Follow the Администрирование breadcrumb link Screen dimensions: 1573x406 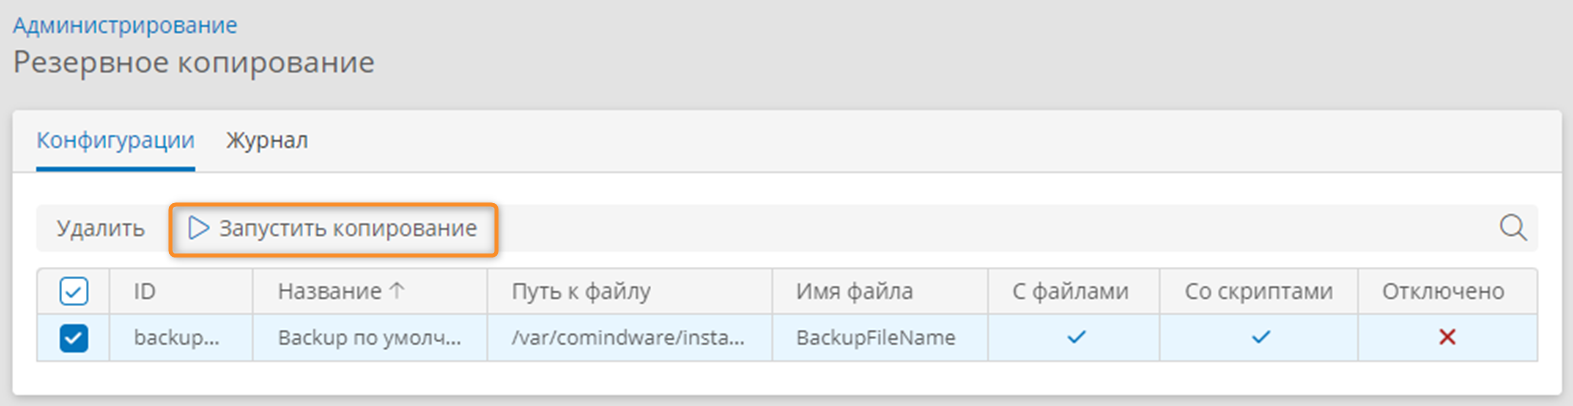tap(125, 25)
